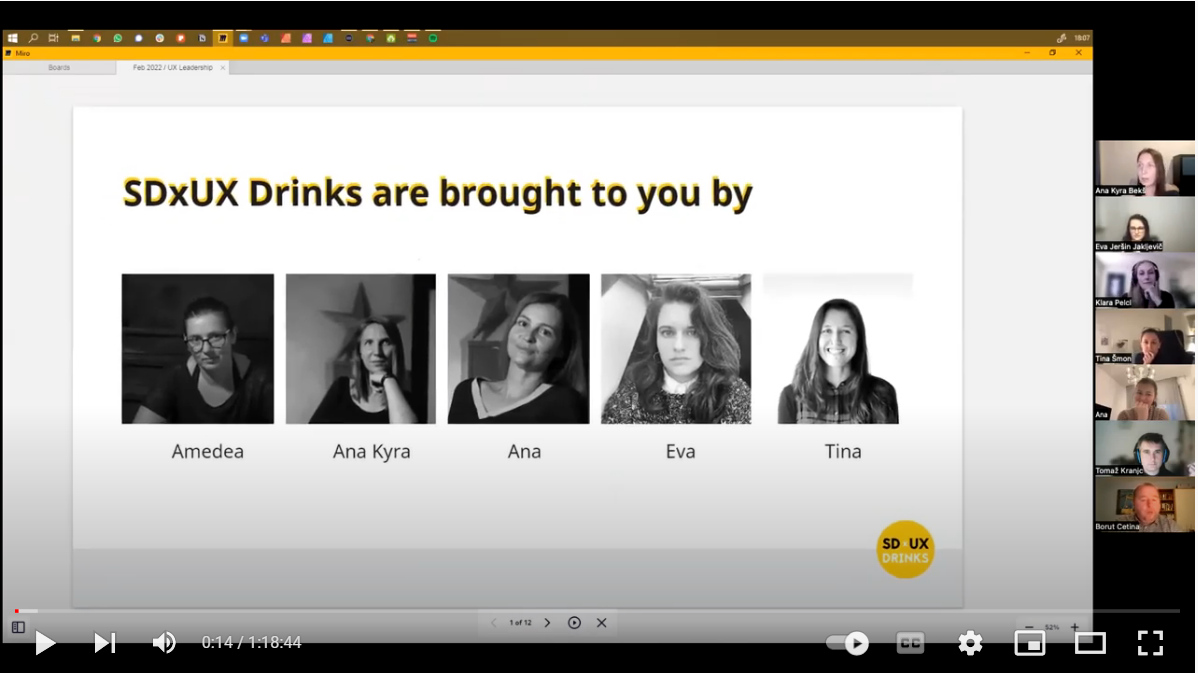The width and height of the screenshot is (1198, 673).
Task: Select Borut Cetina participant video
Action: 1145,504
